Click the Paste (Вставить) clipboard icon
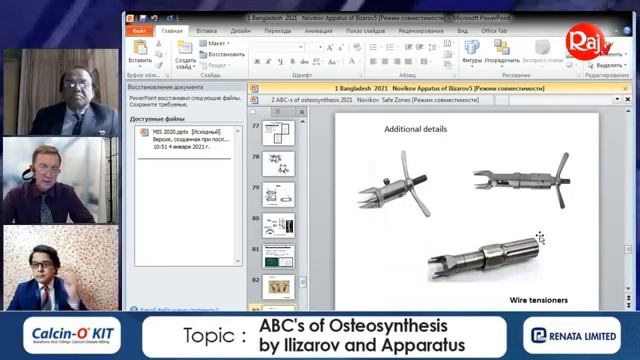The height and width of the screenshot is (360, 640). (x=140, y=48)
